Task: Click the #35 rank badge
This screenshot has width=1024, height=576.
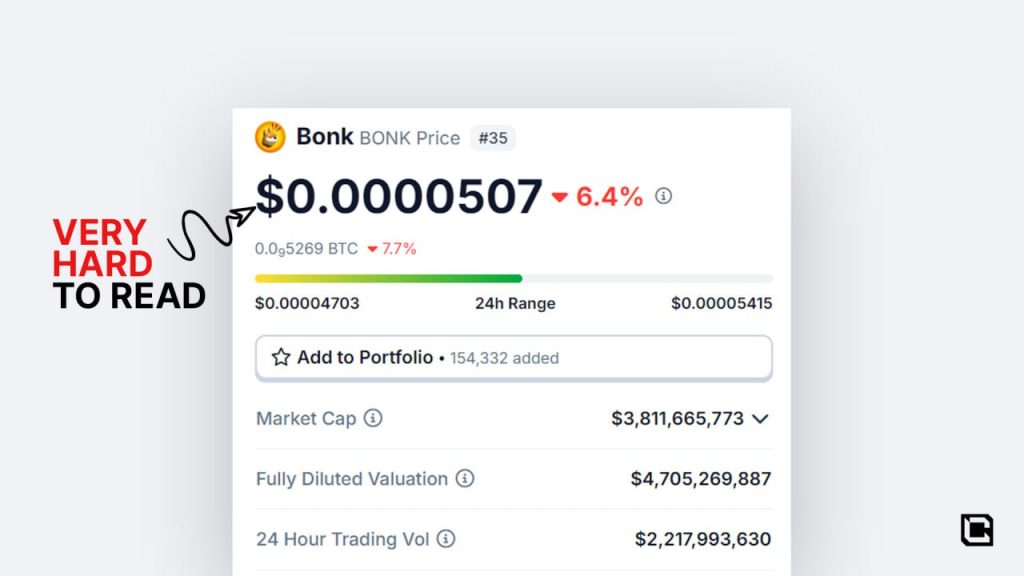Action: 492,138
